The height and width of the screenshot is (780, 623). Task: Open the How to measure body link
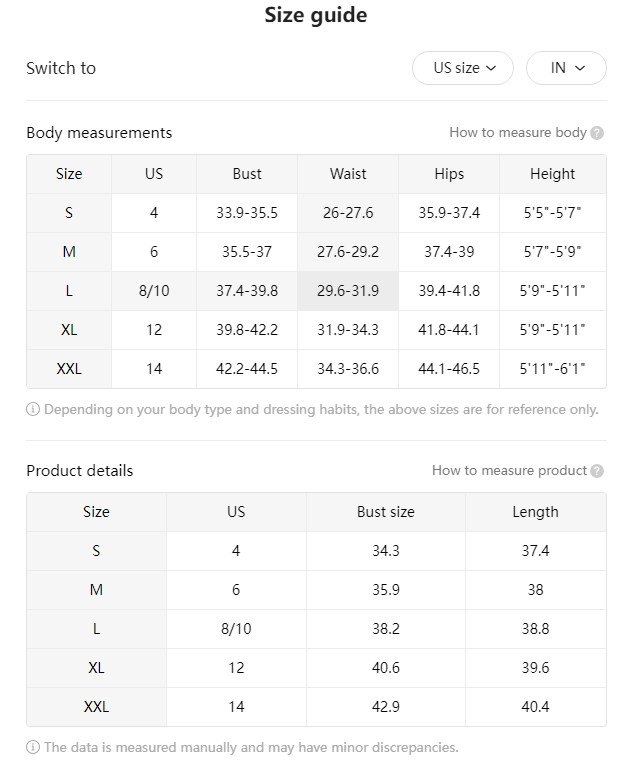[518, 132]
